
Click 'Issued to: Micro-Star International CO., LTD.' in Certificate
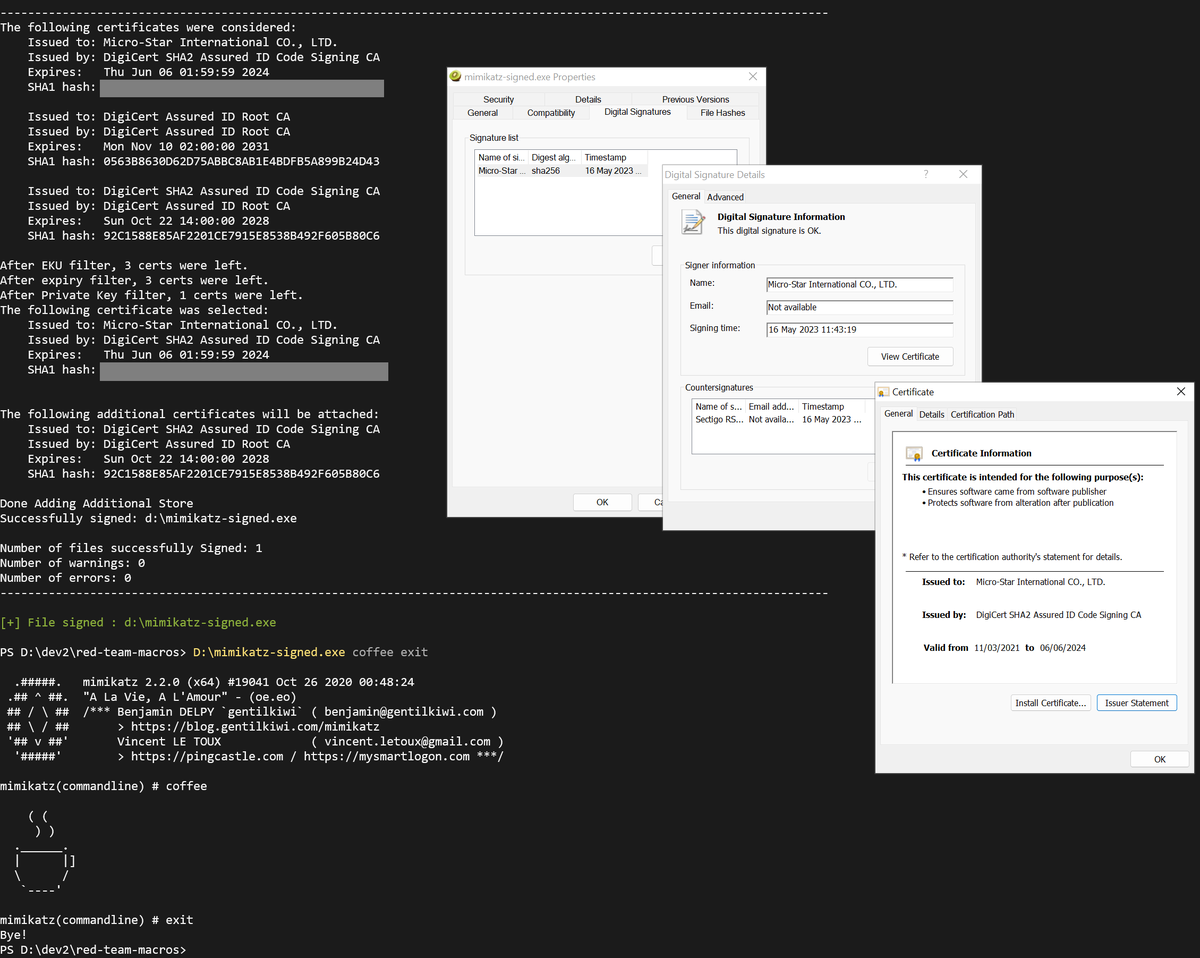pos(1013,582)
